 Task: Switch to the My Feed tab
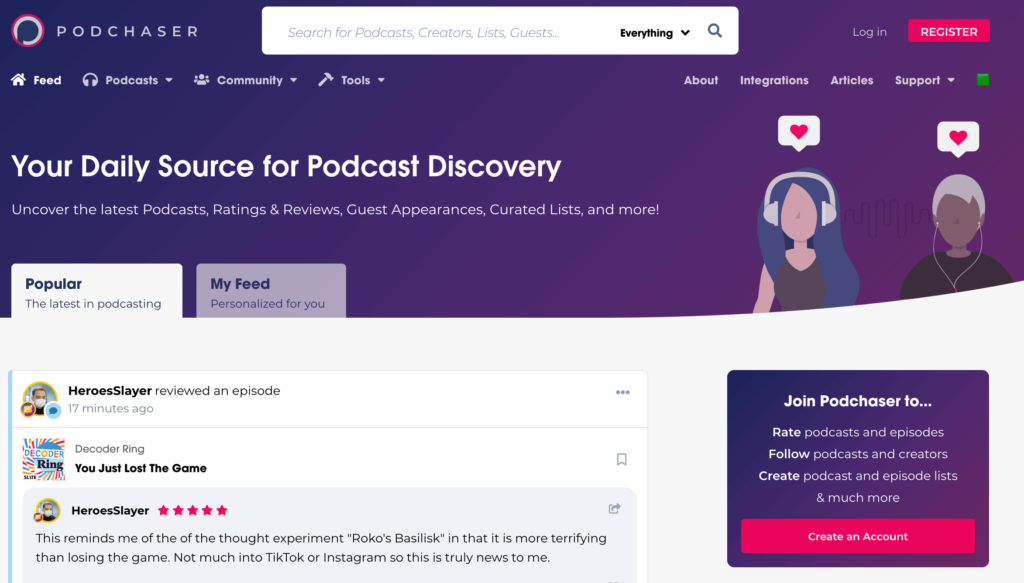click(271, 291)
